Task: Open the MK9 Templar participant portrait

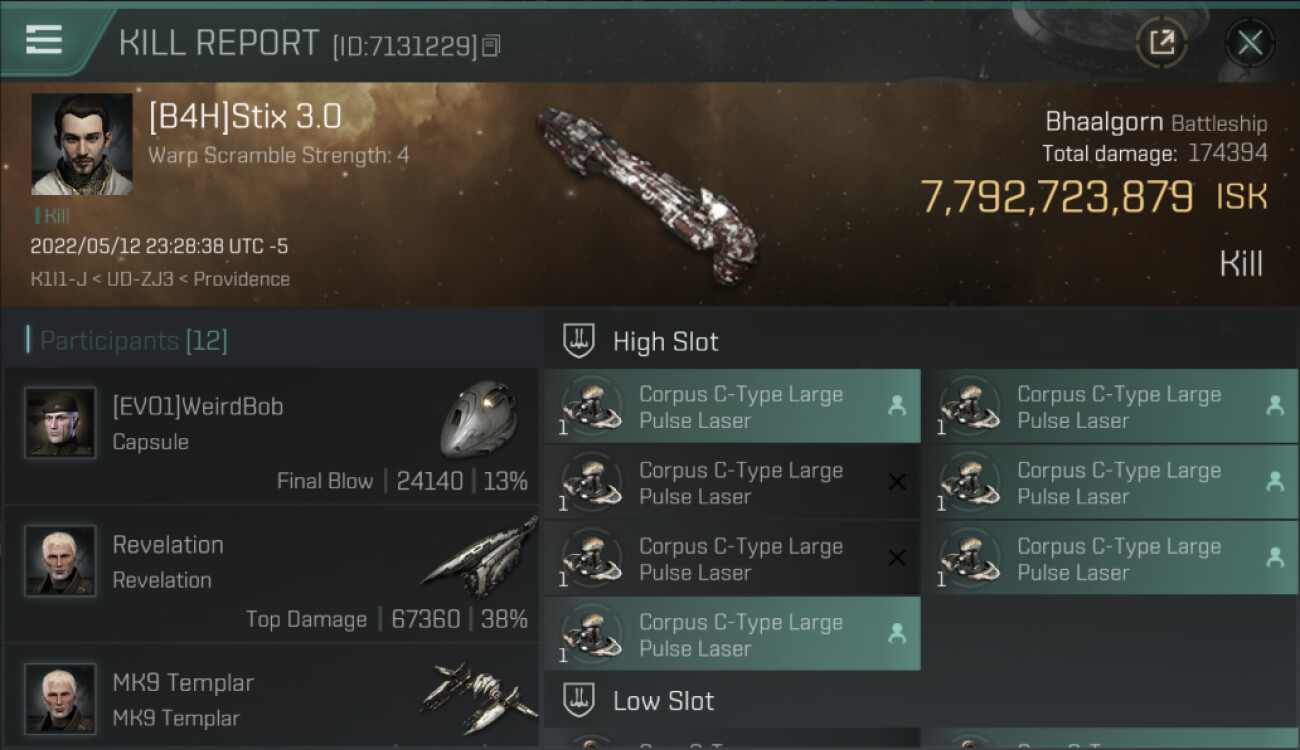Action: 61,698
